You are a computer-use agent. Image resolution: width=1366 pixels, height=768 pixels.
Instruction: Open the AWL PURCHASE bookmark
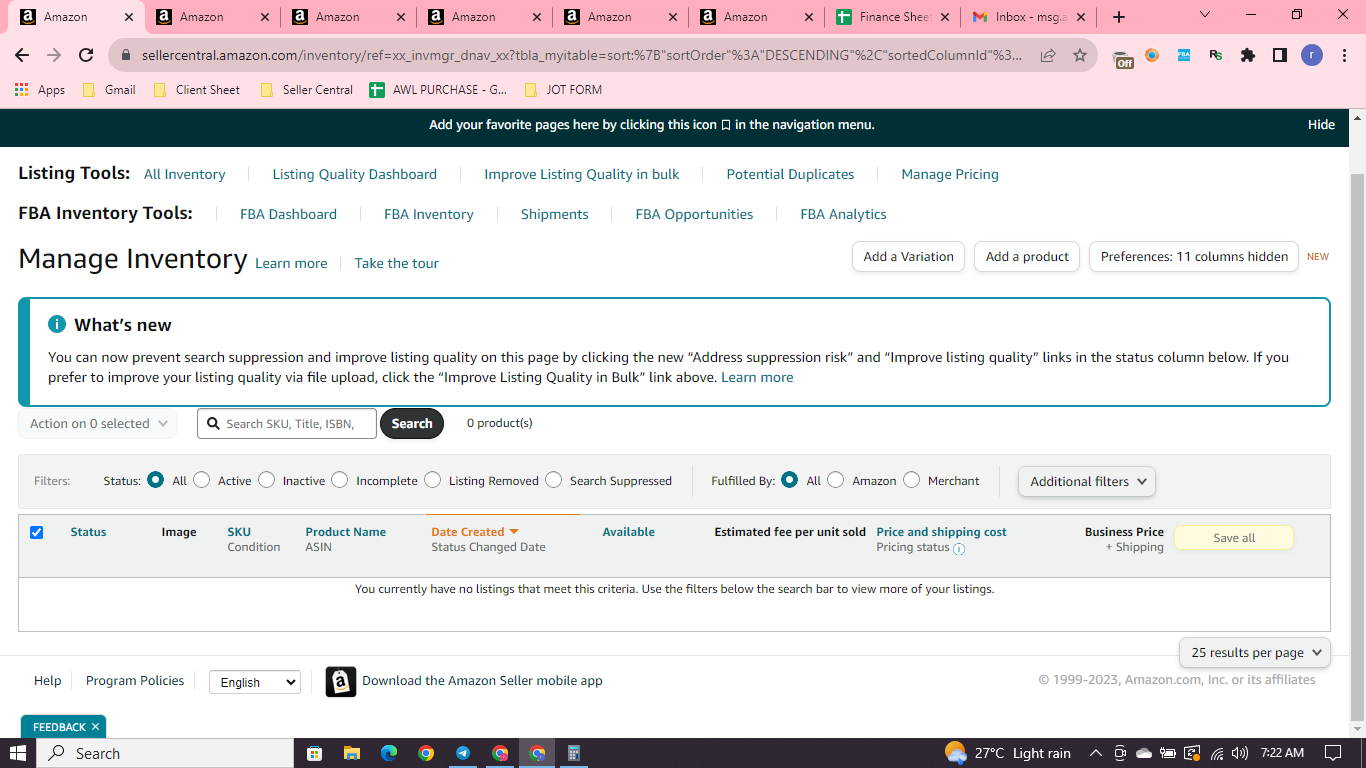(438, 90)
